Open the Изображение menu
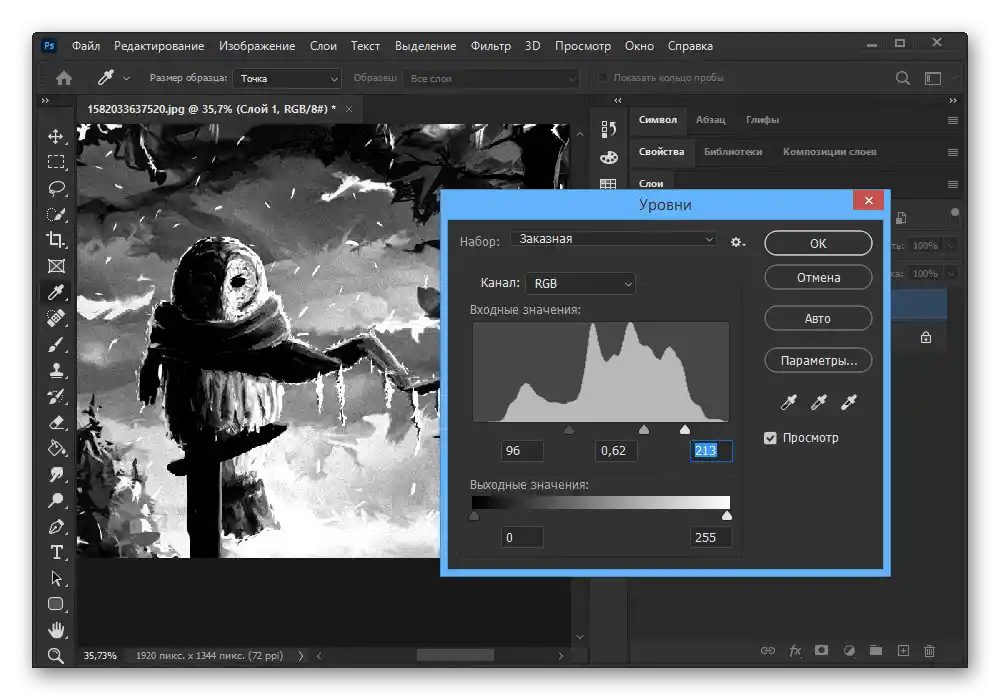This screenshot has height=700, width=1000. tap(257, 46)
